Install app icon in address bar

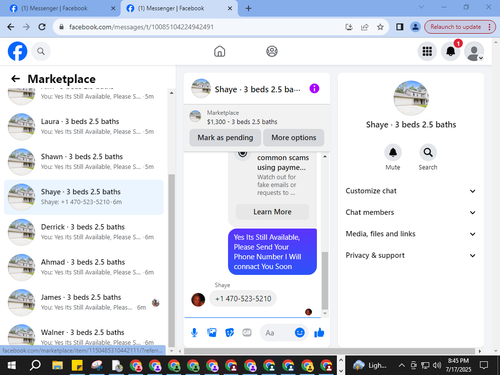349,27
